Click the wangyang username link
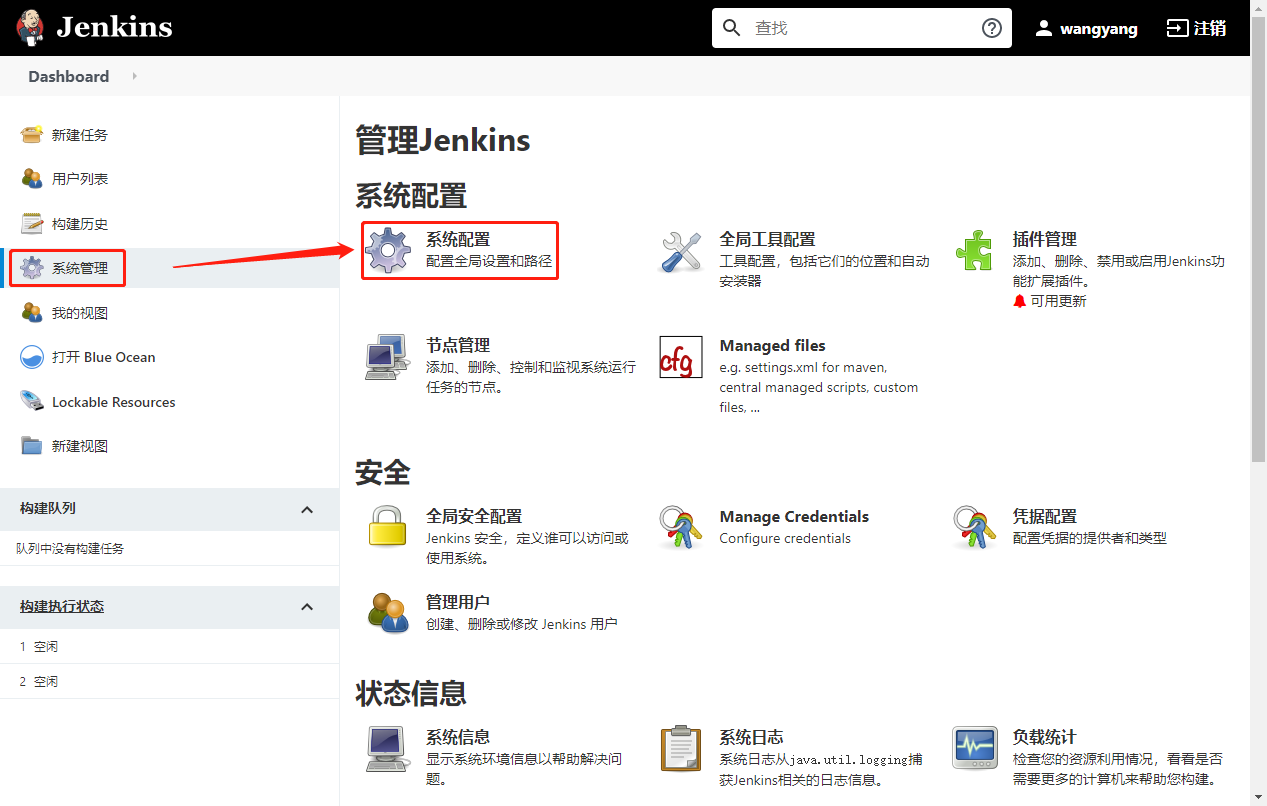1267x806 pixels. pos(1099,29)
